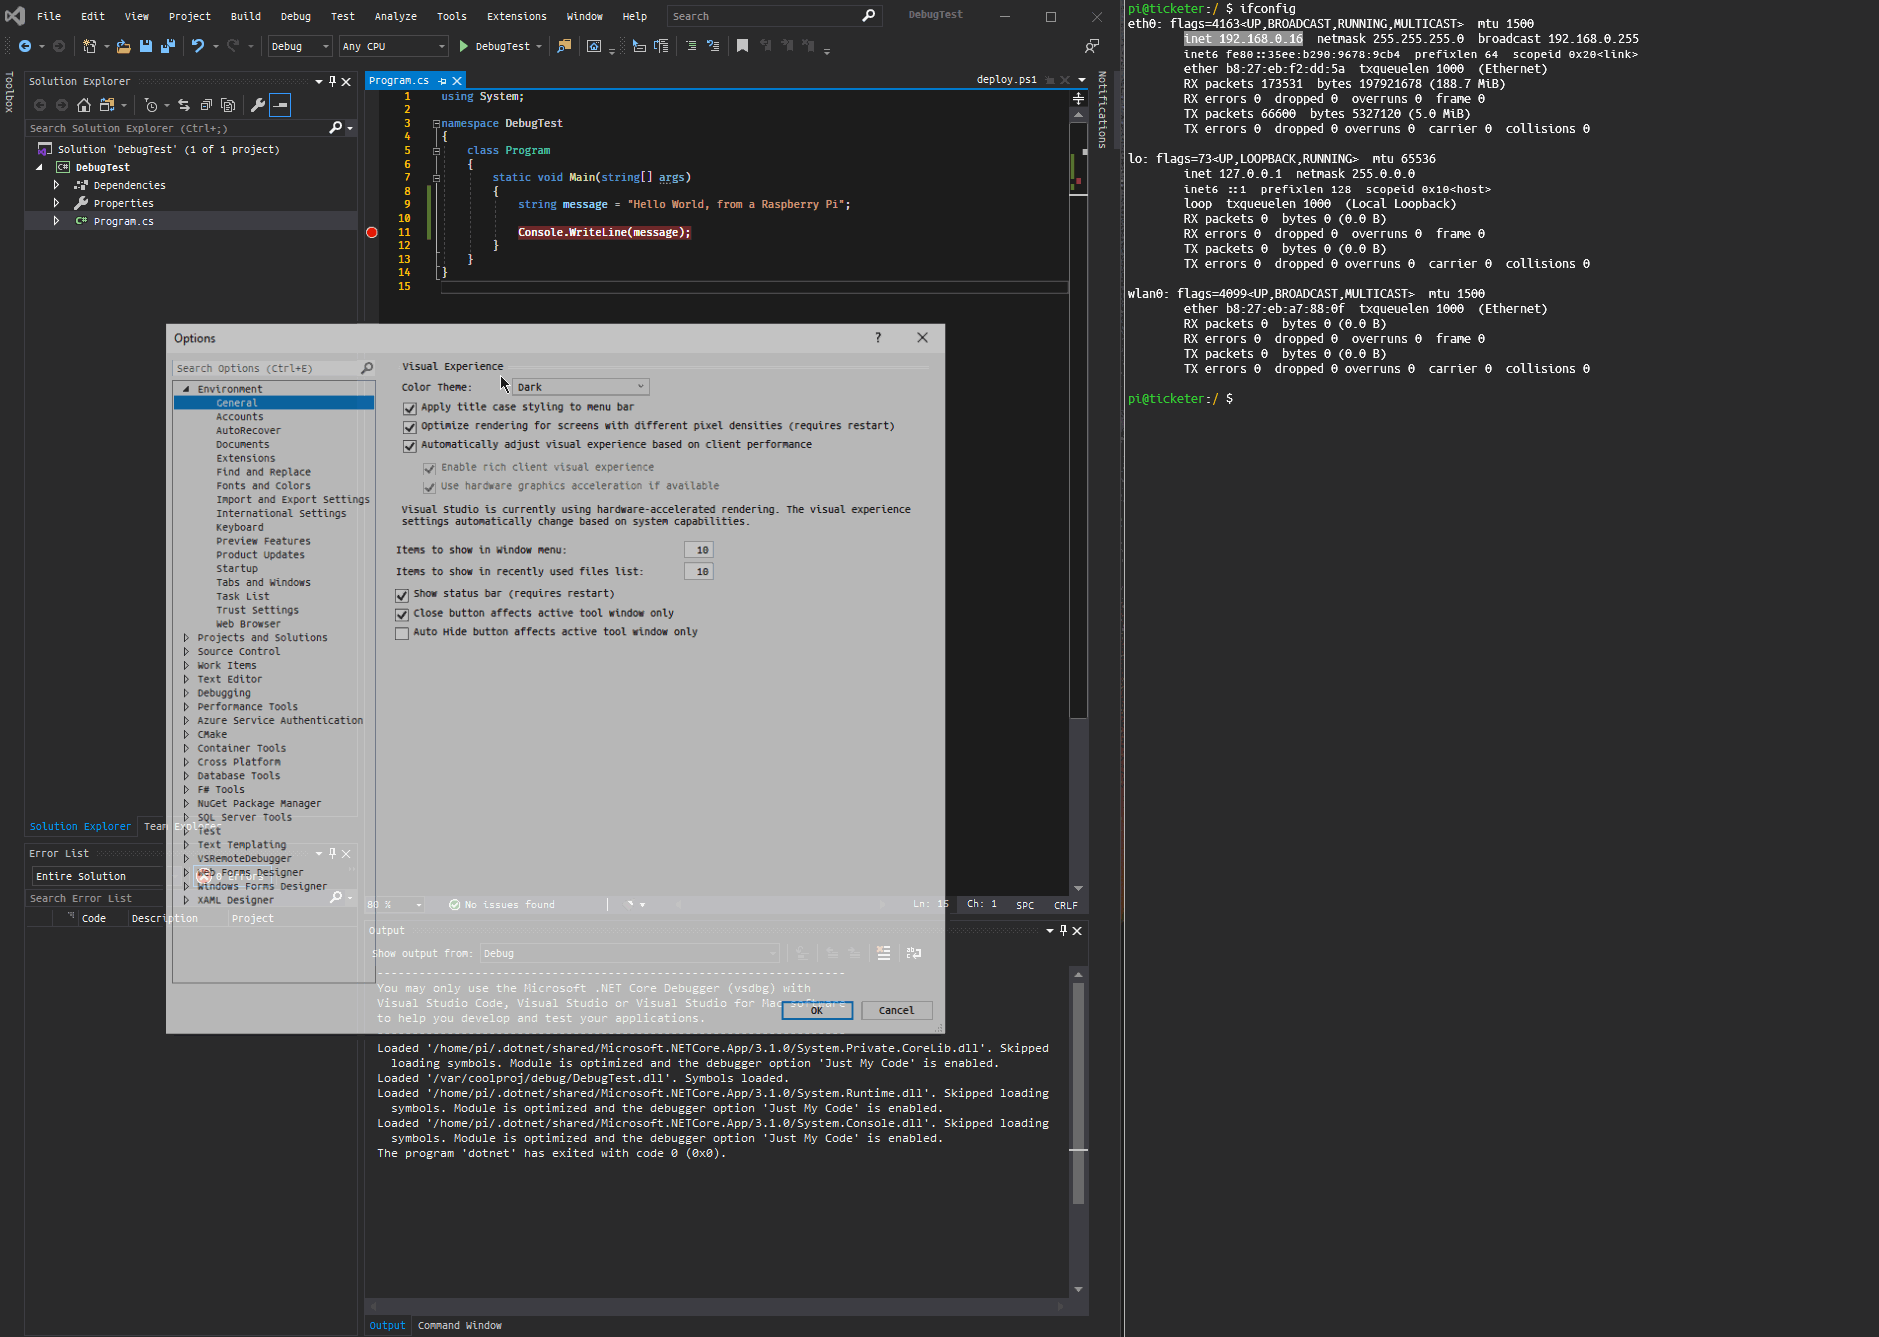This screenshot has height=1337, width=1879.
Task: Toggle Enable rich client visual experience checkbox
Action: pyautogui.click(x=429, y=468)
